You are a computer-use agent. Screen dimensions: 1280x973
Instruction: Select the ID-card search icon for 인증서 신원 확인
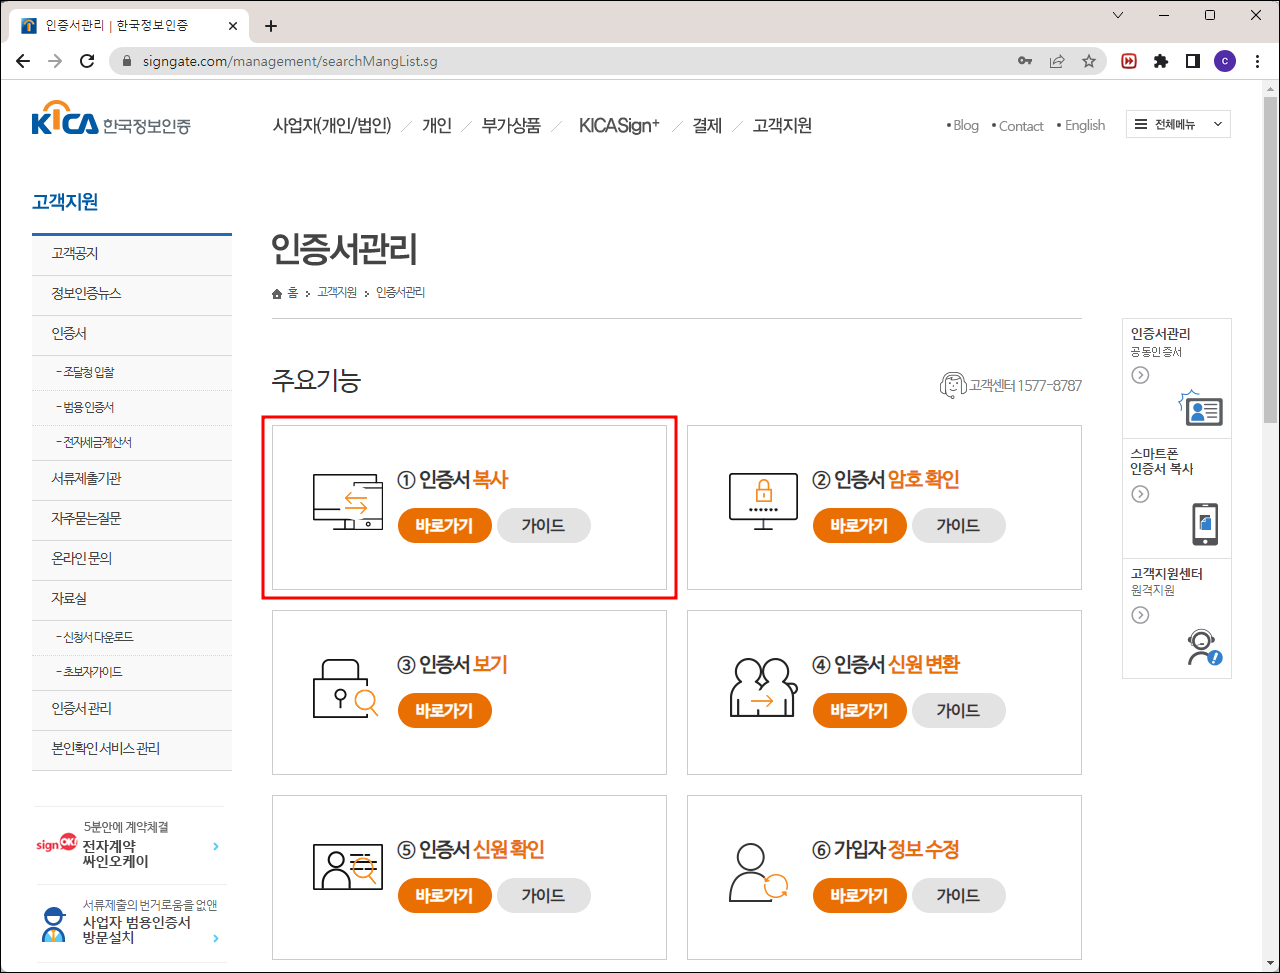[x=345, y=870]
